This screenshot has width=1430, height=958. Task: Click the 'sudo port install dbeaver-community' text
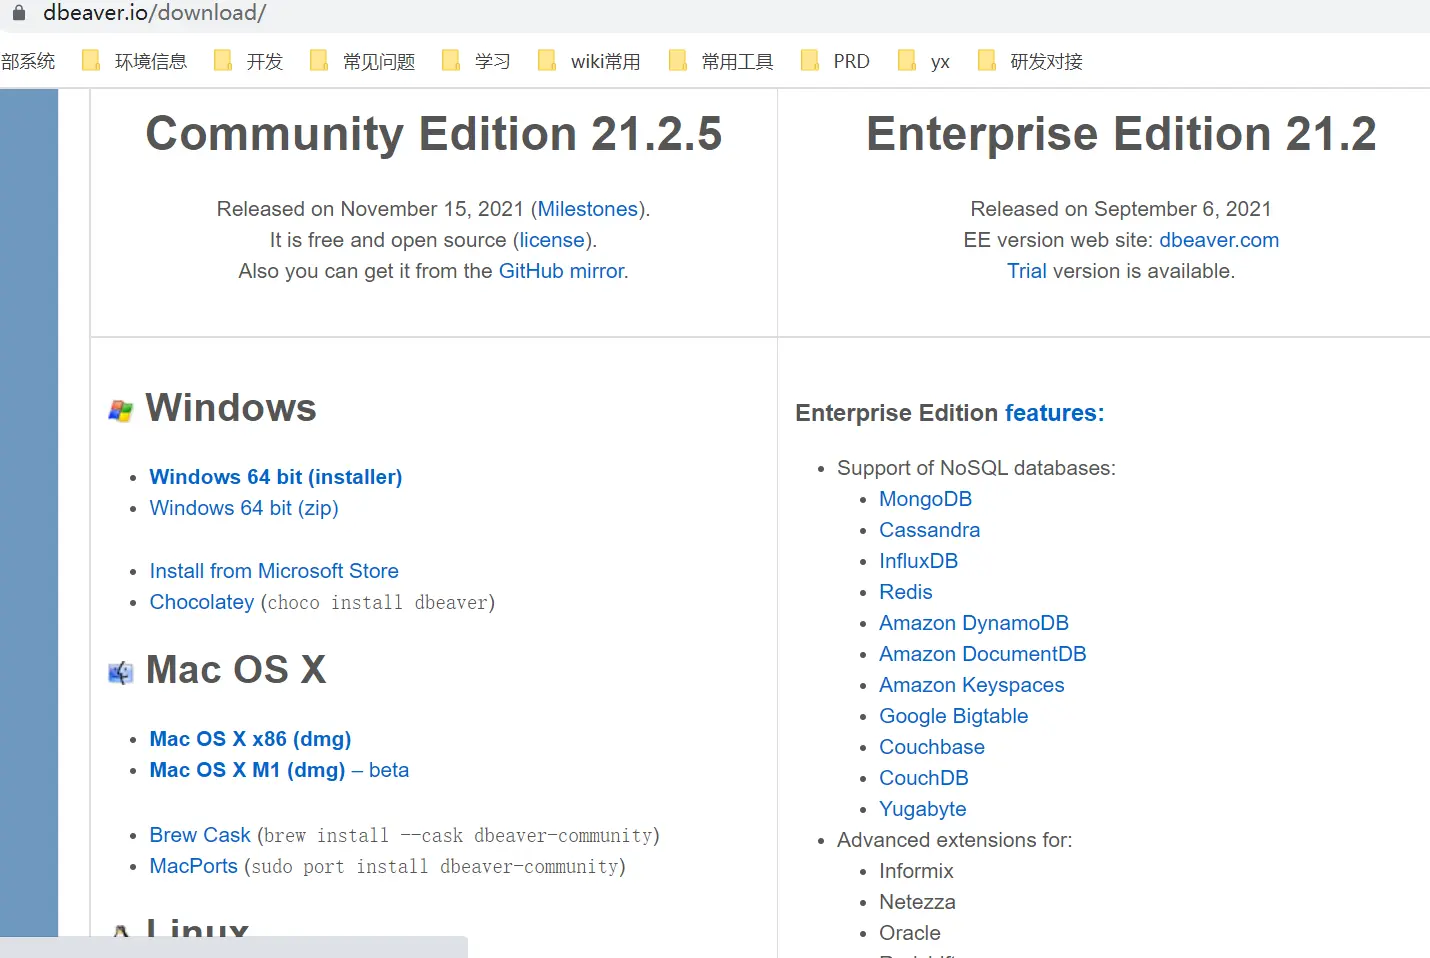pyautogui.click(x=435, y=866)
